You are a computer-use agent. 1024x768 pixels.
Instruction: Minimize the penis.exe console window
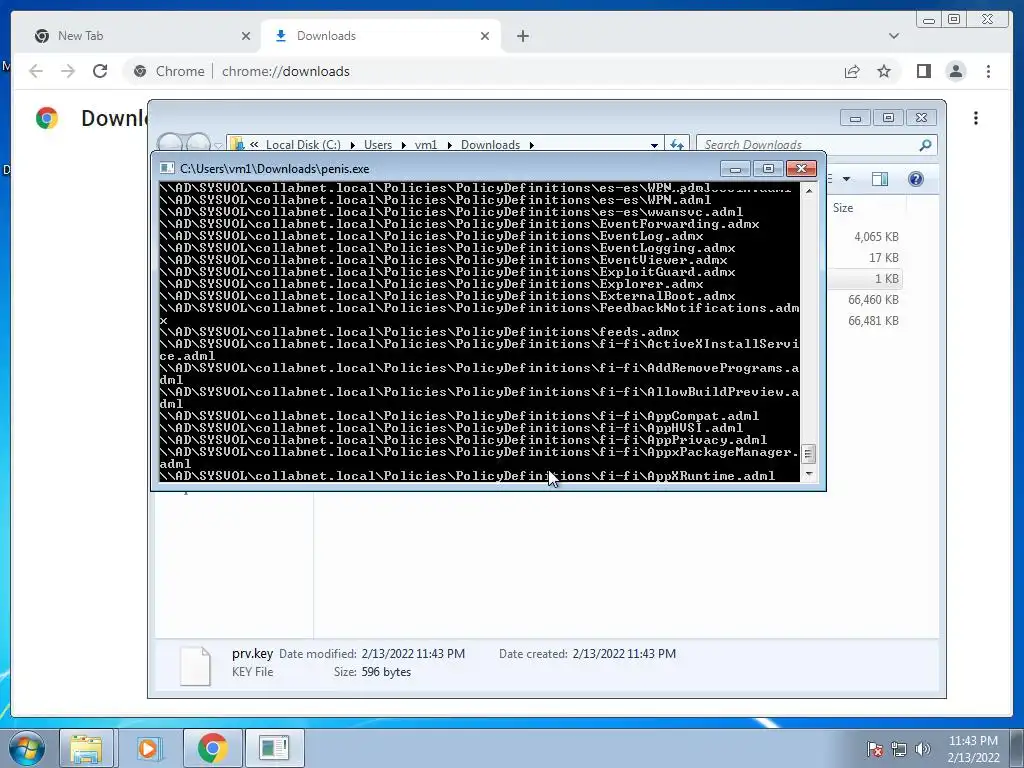[x=735, y=169]
